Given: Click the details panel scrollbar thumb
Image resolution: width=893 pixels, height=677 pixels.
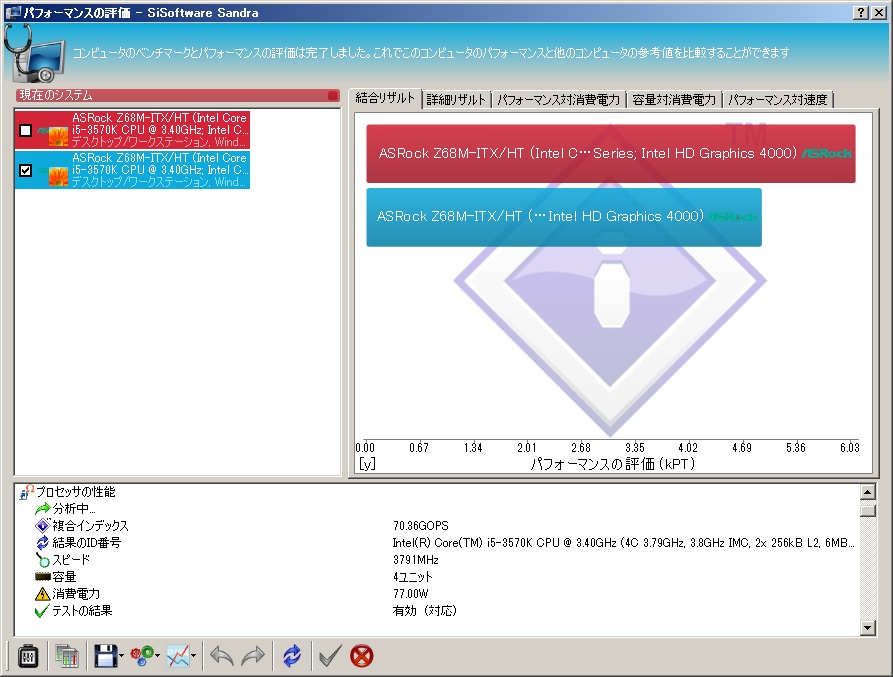Looking at the screenshot, I should [x=867, y=510].
